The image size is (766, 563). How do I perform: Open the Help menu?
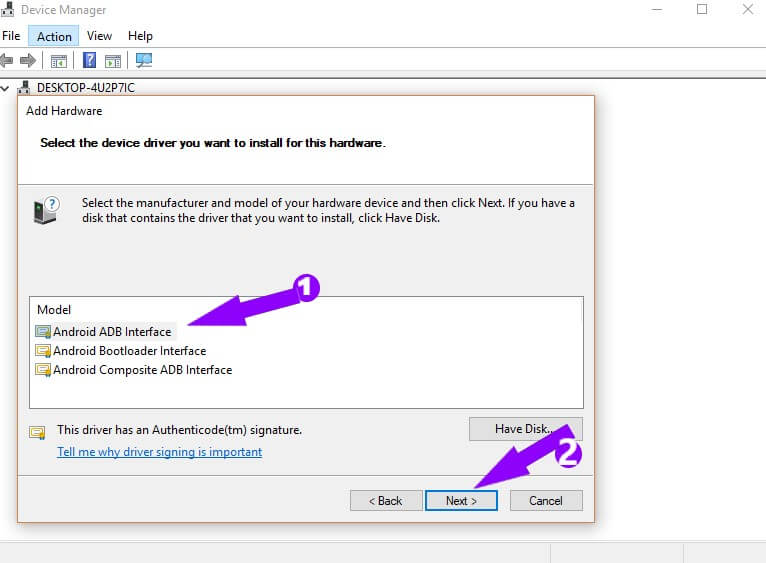coord(140,36)
